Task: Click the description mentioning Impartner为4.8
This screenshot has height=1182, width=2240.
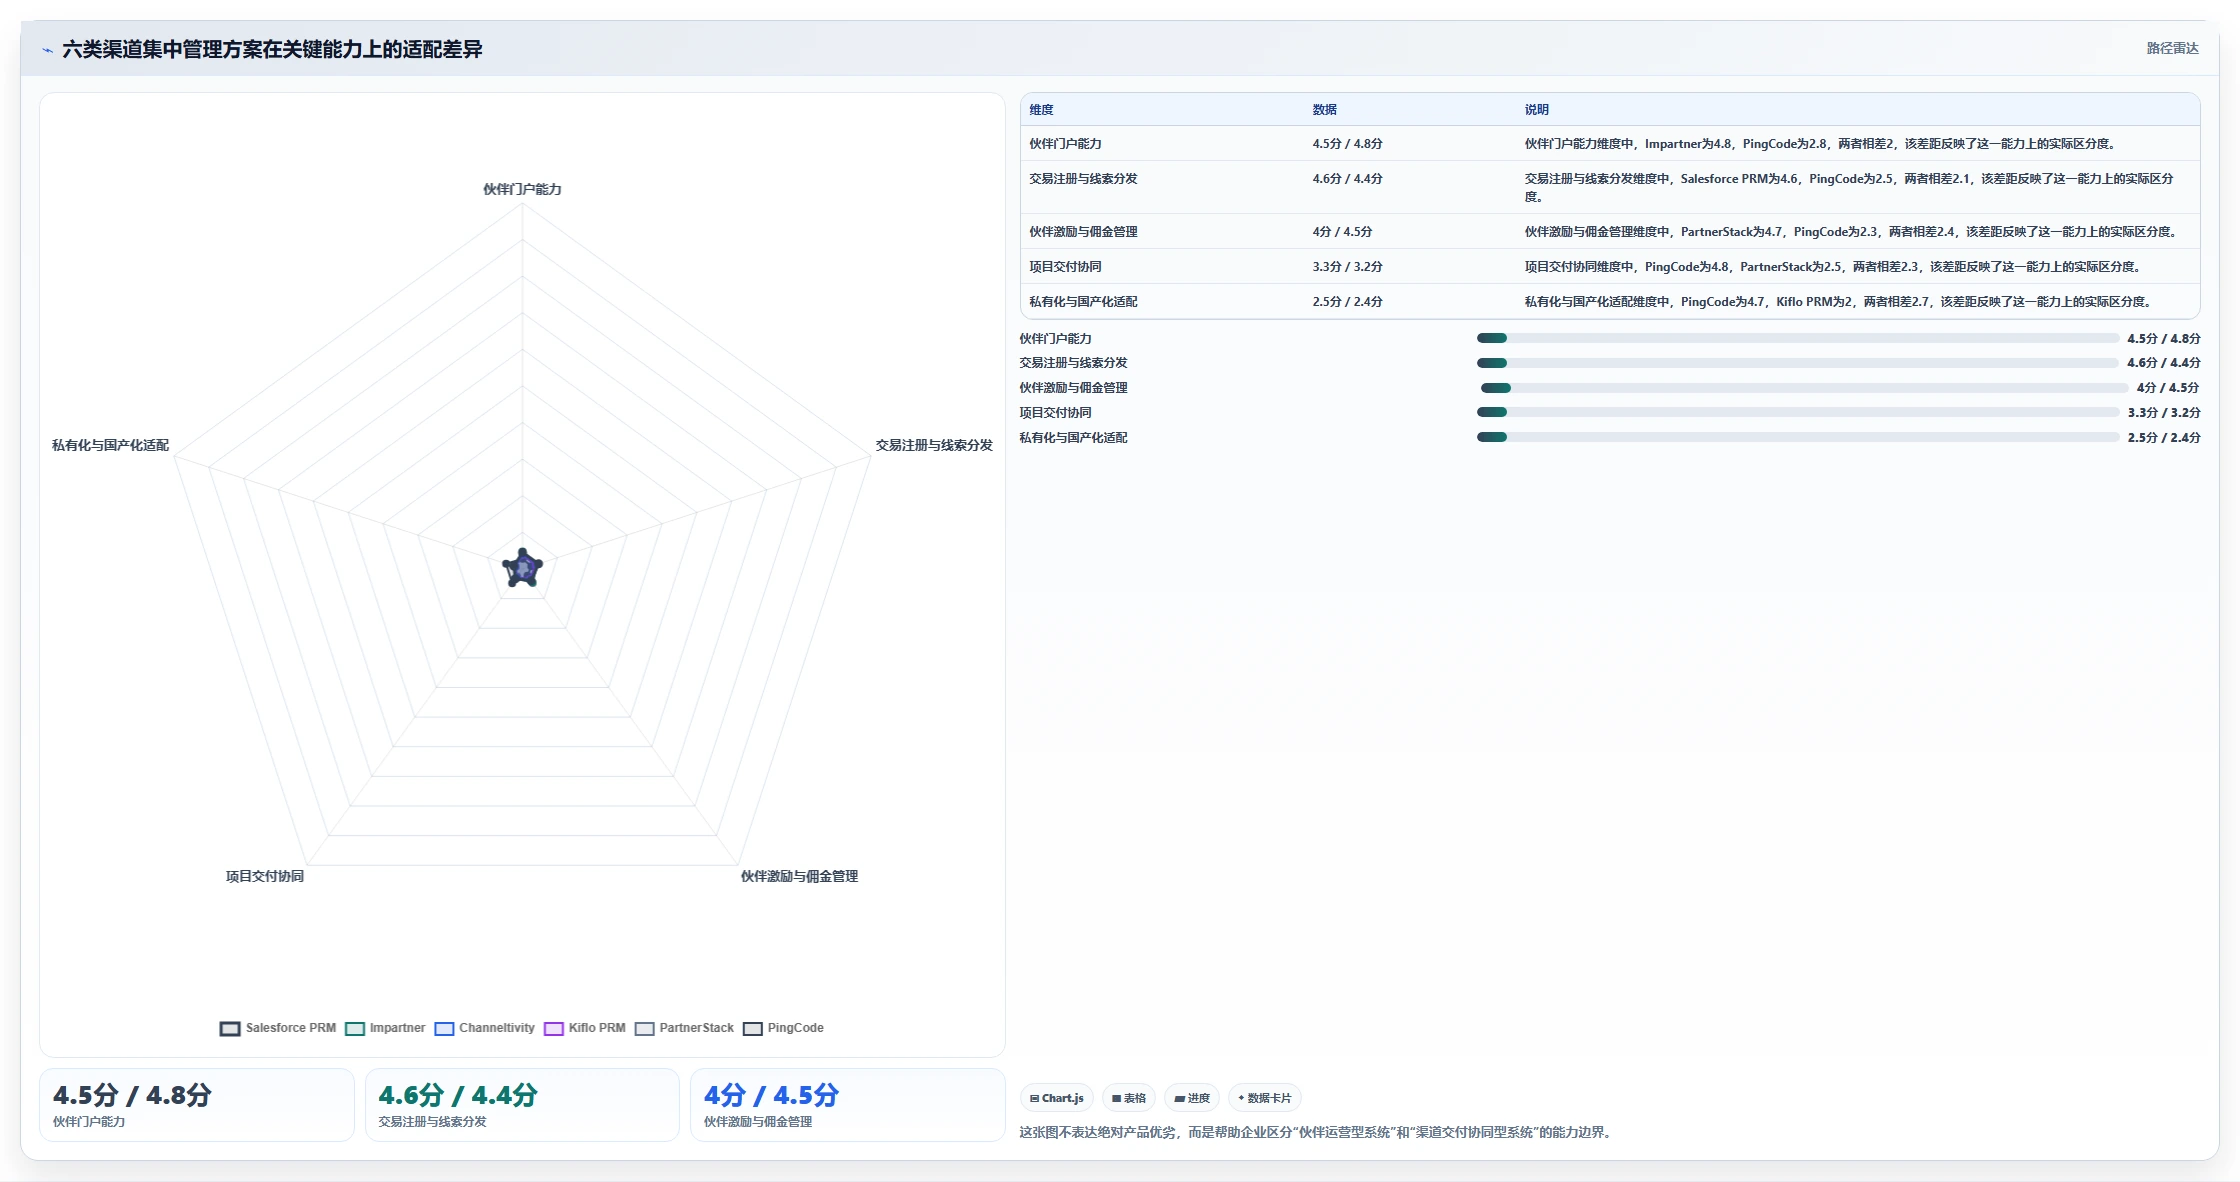Action: click(x=1820, y=144)
